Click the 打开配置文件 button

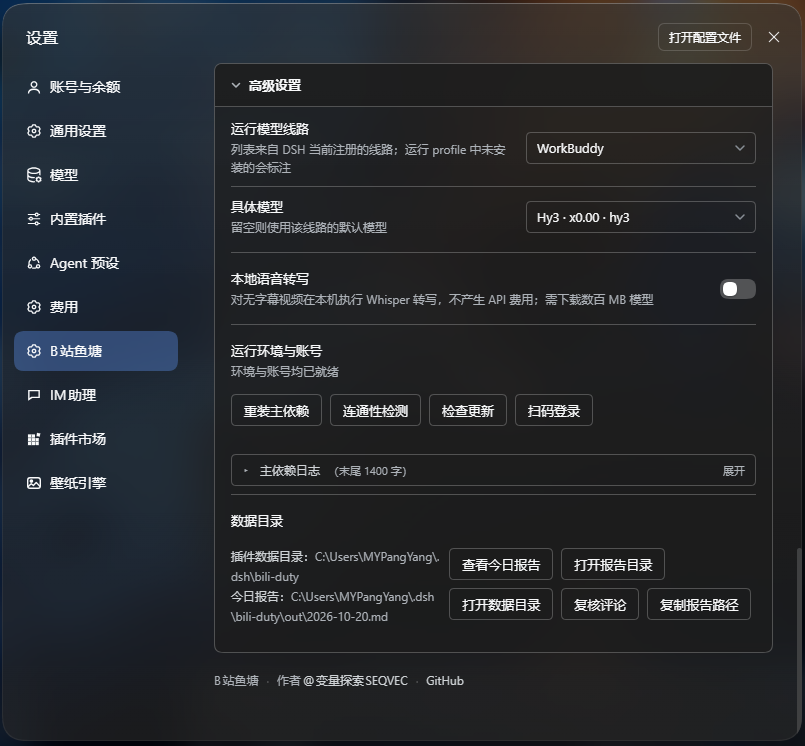704,37
